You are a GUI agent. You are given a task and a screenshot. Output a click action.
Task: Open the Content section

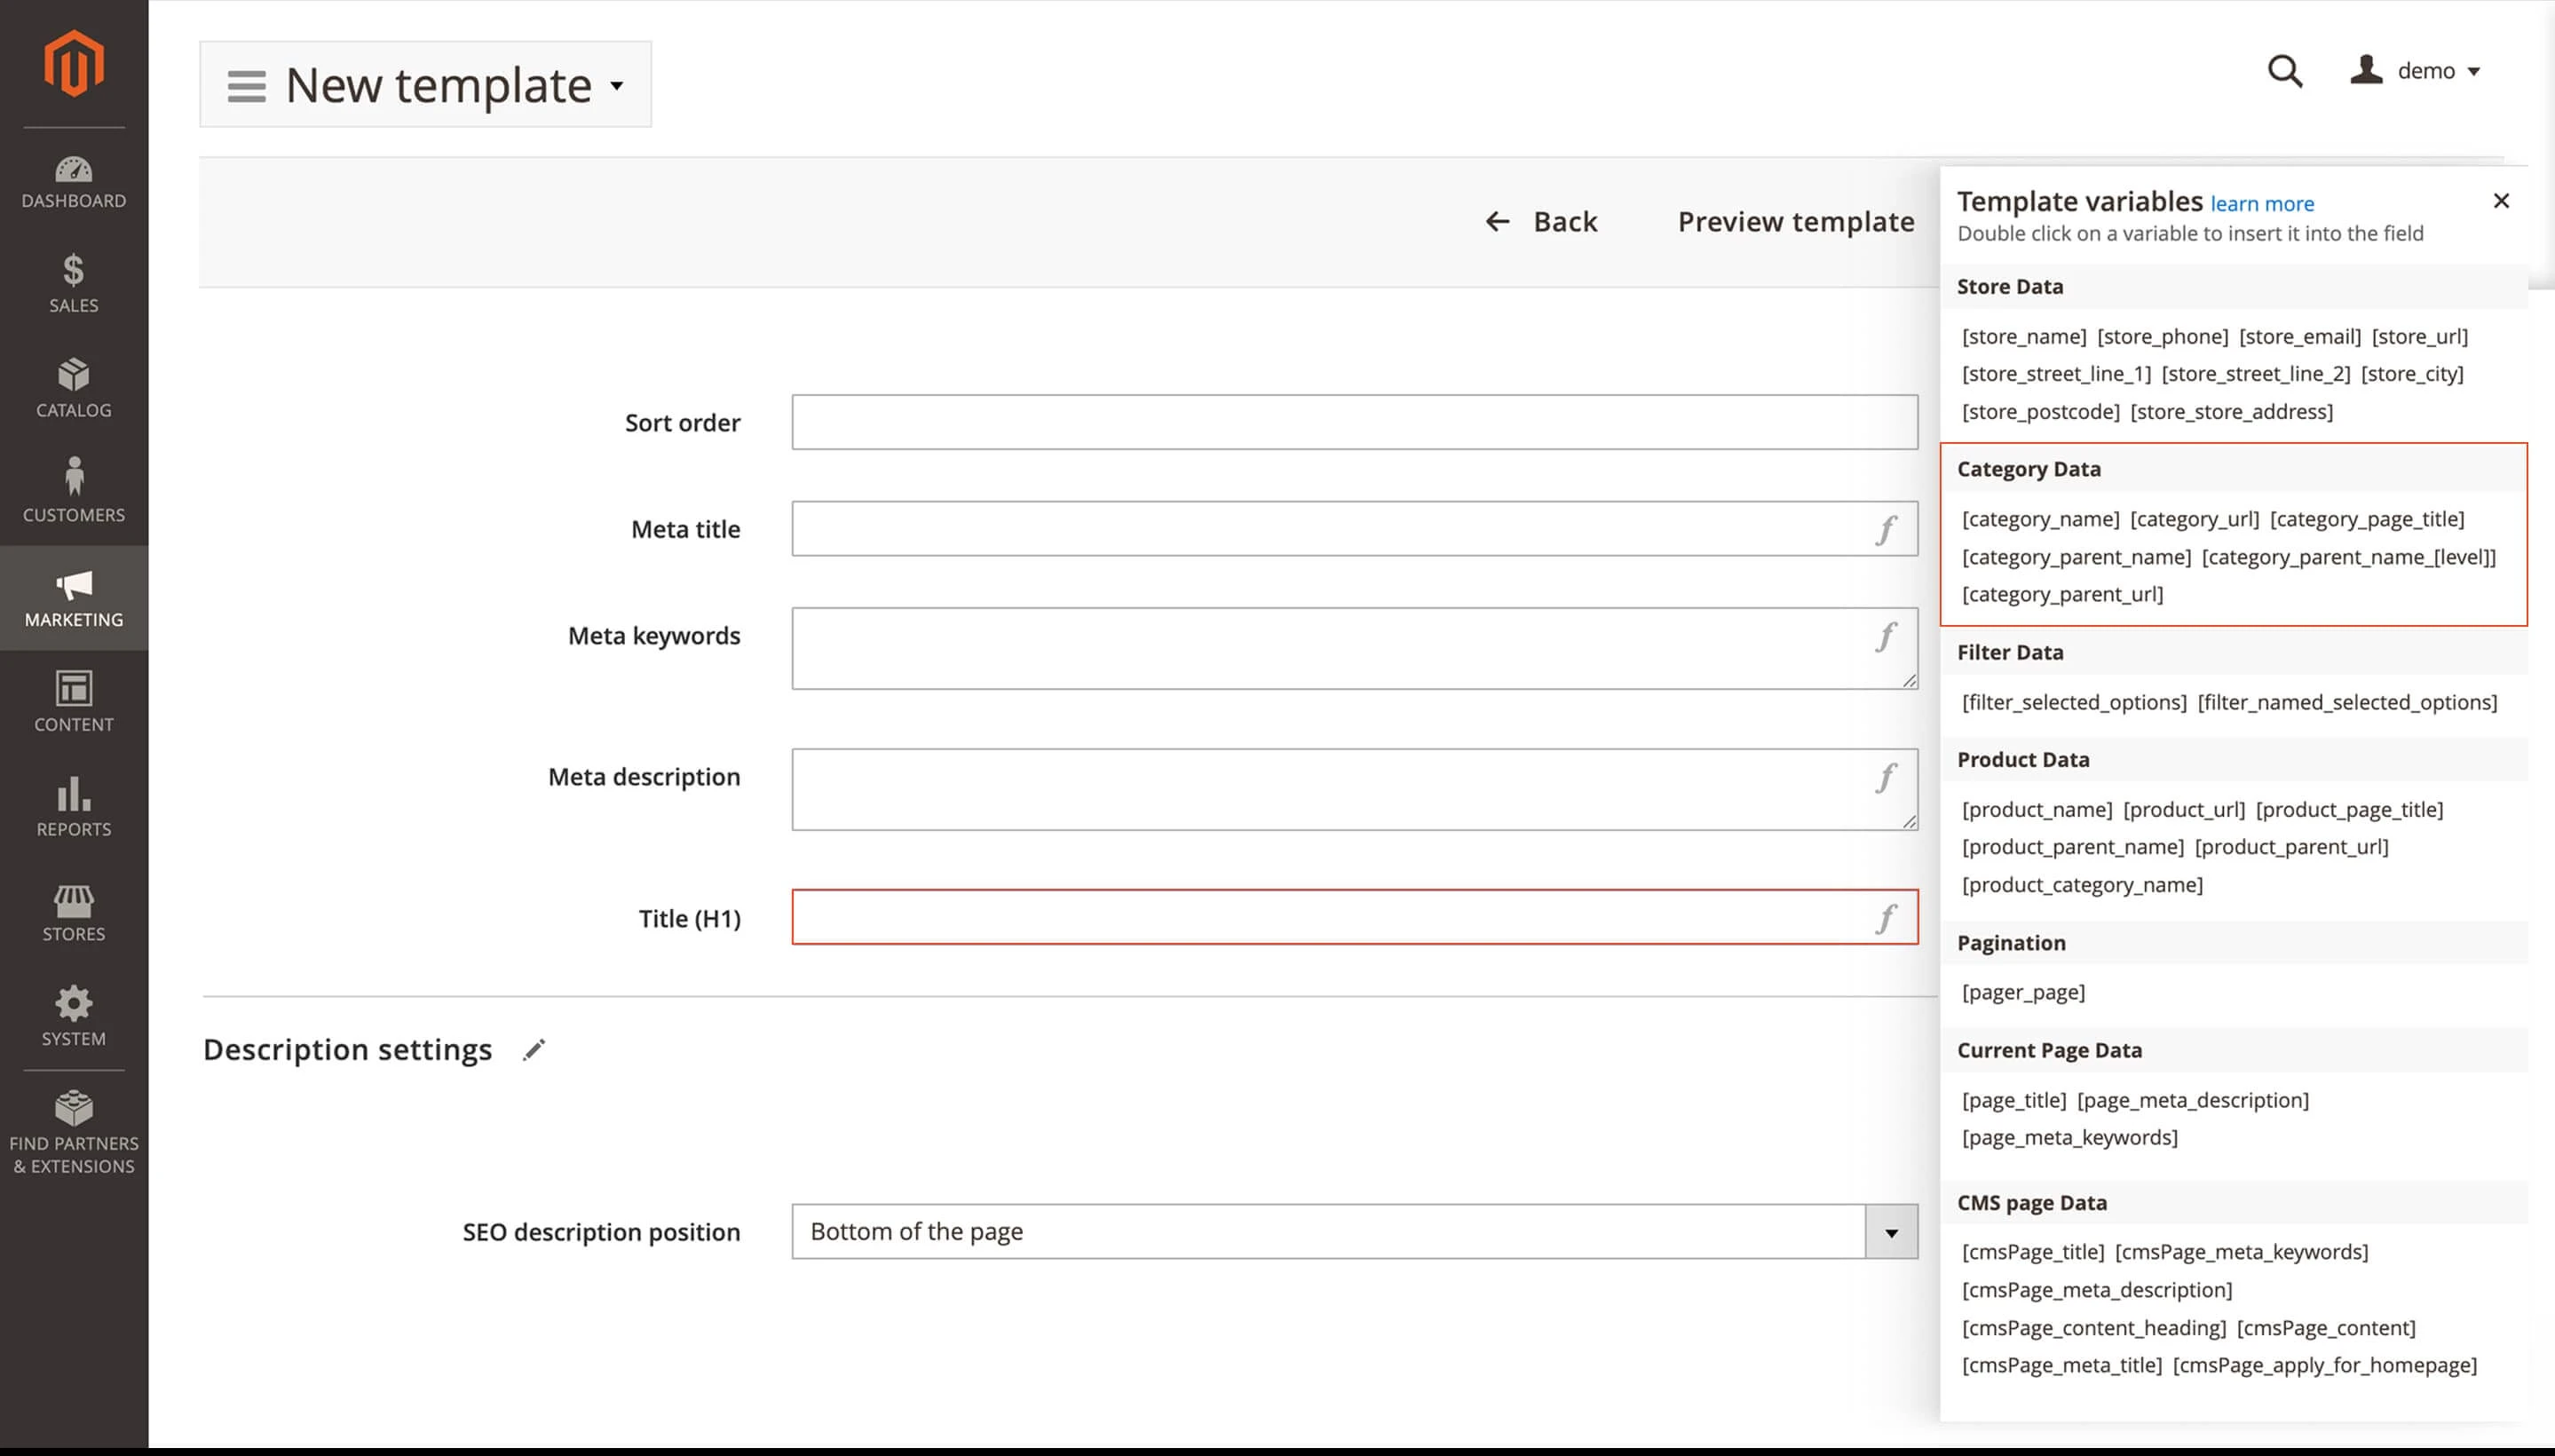(x=73, y=703)
